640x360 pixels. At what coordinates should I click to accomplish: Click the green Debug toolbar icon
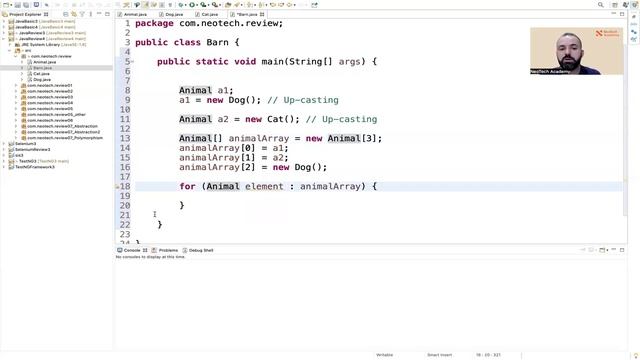pyautogui.click(x=180, y=5)
